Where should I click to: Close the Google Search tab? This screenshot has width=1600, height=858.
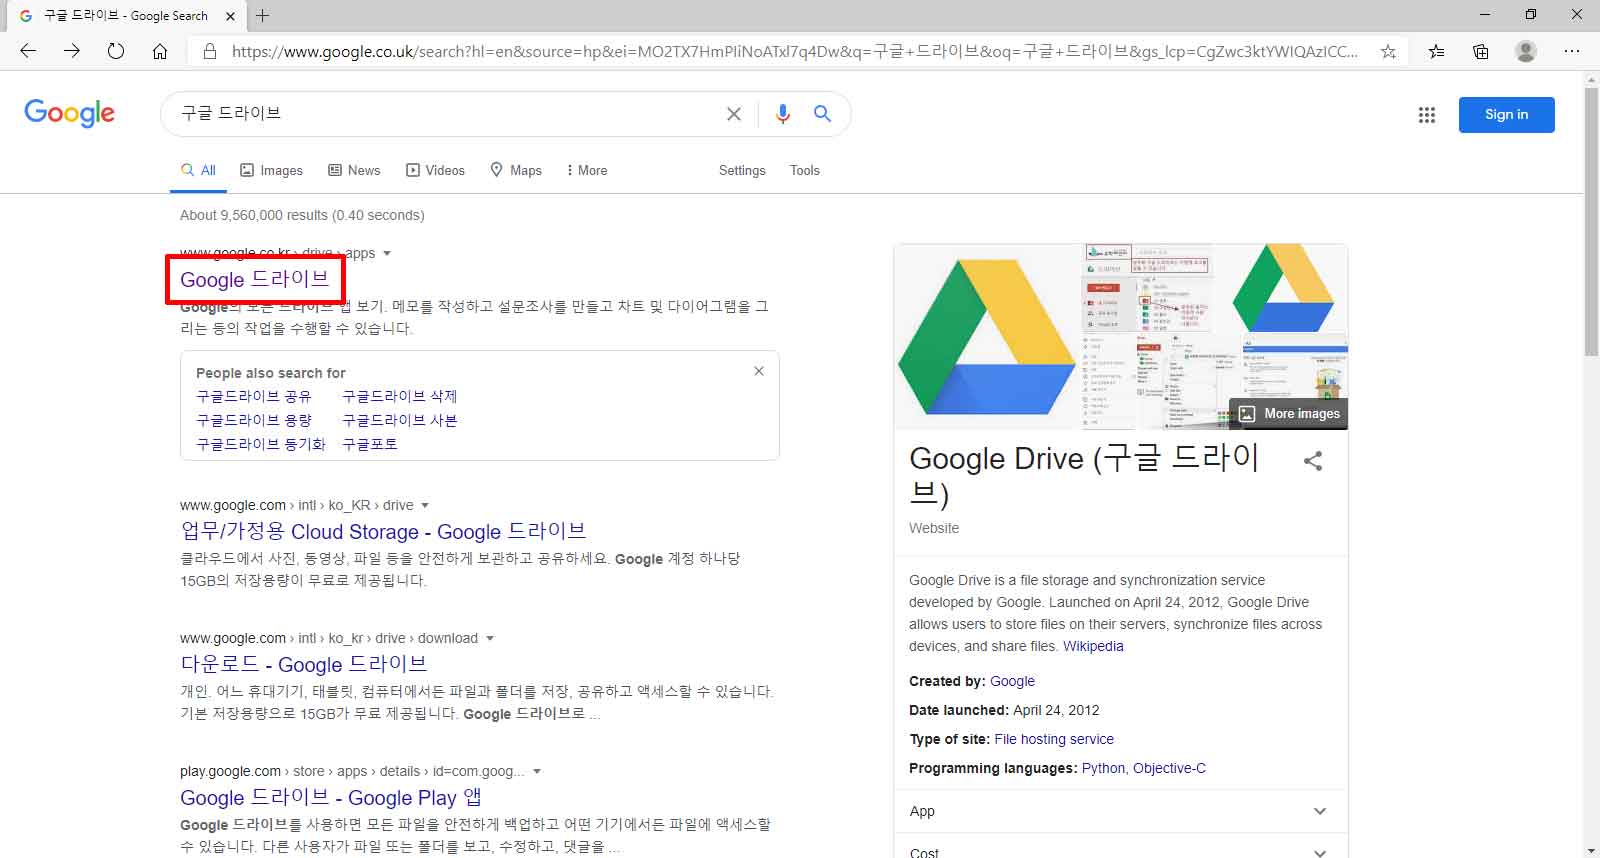(x=230, y=16)
